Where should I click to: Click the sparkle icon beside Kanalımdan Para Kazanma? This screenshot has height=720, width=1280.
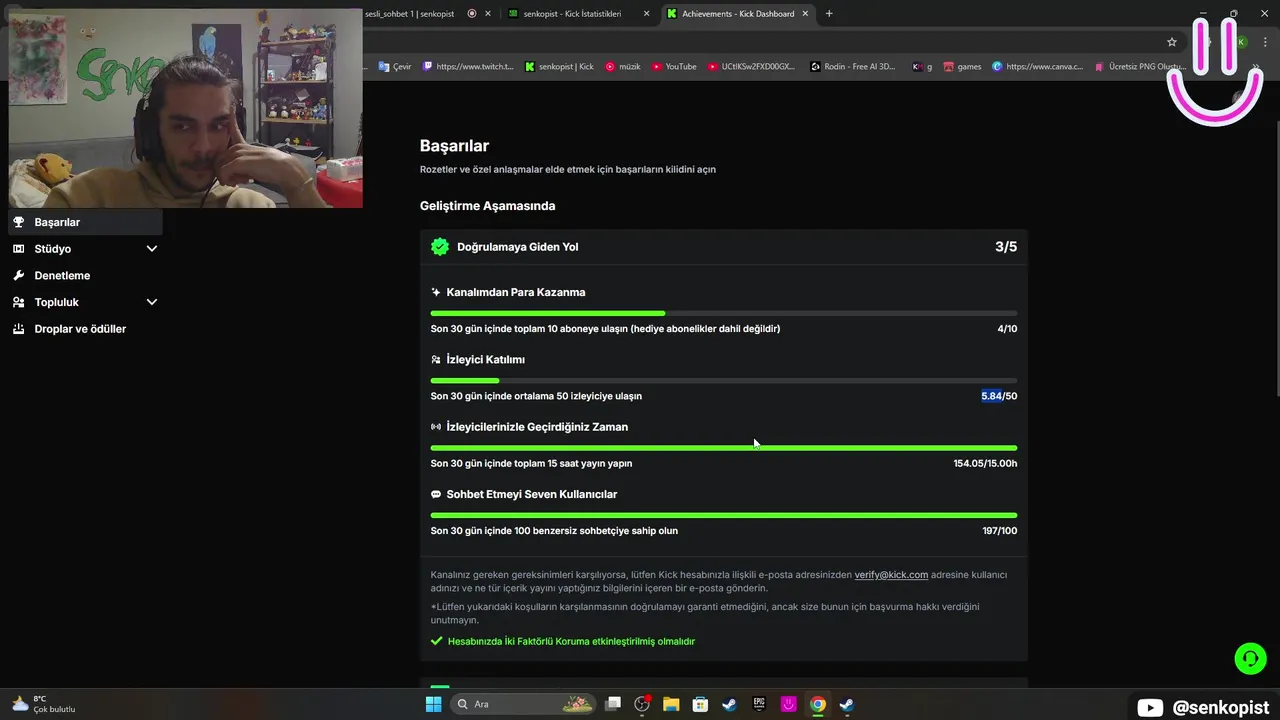[436, 292]
